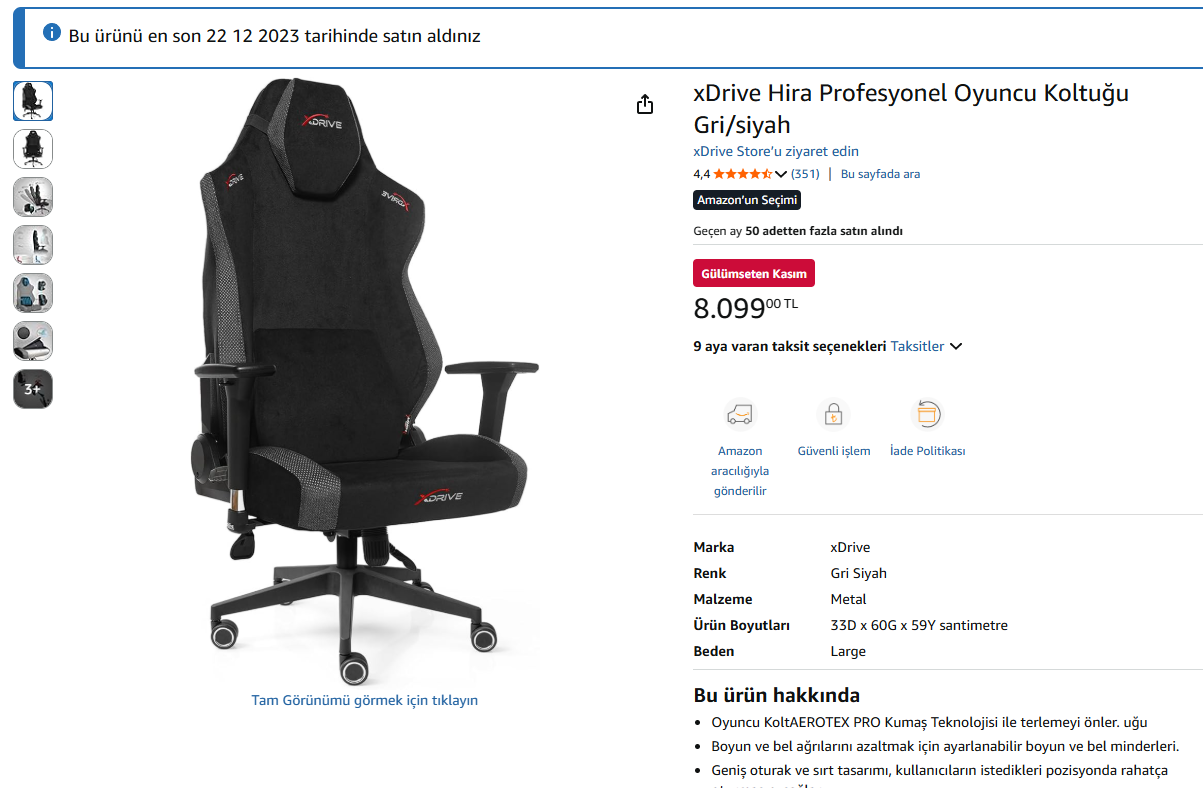Click the Amazon delivery truck icon
The image size is (1203, 788).
tap(740, 413)
